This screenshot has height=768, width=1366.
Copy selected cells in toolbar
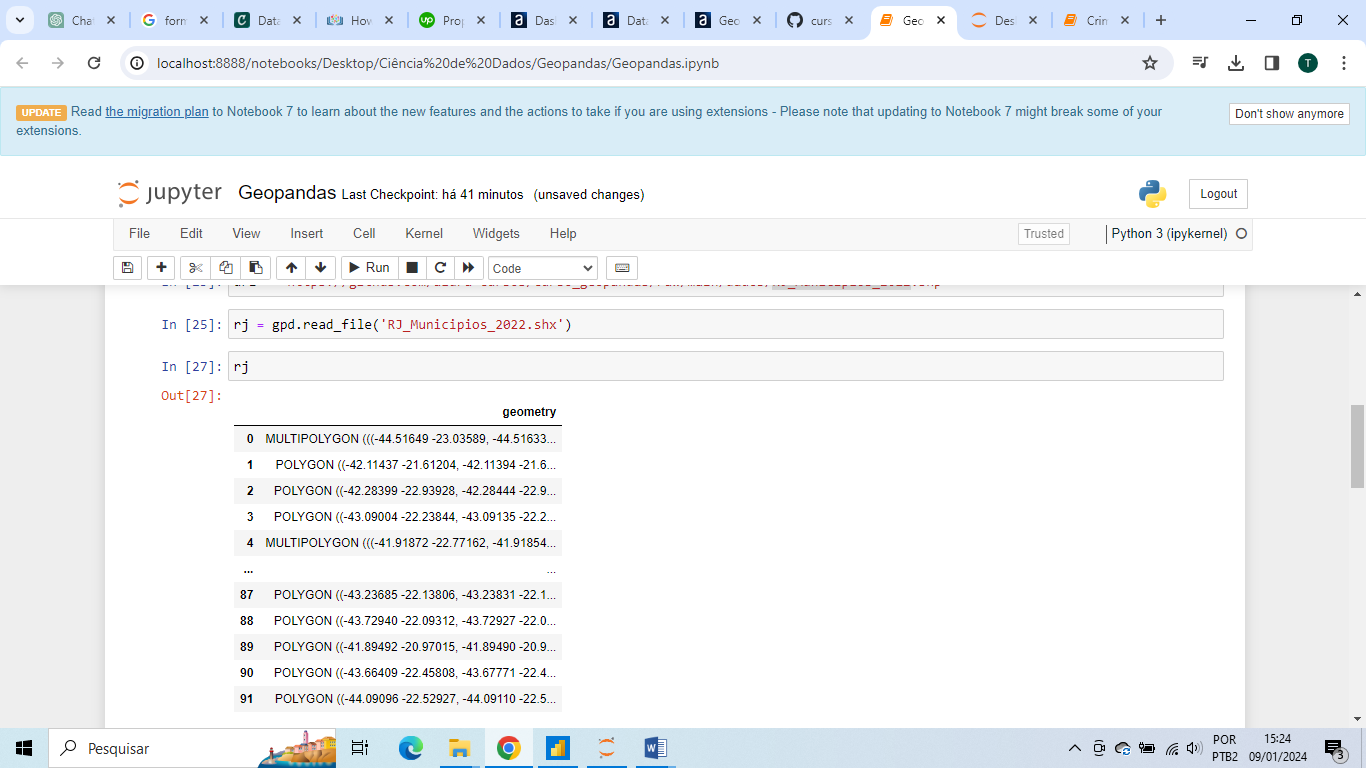coord(226,268)
